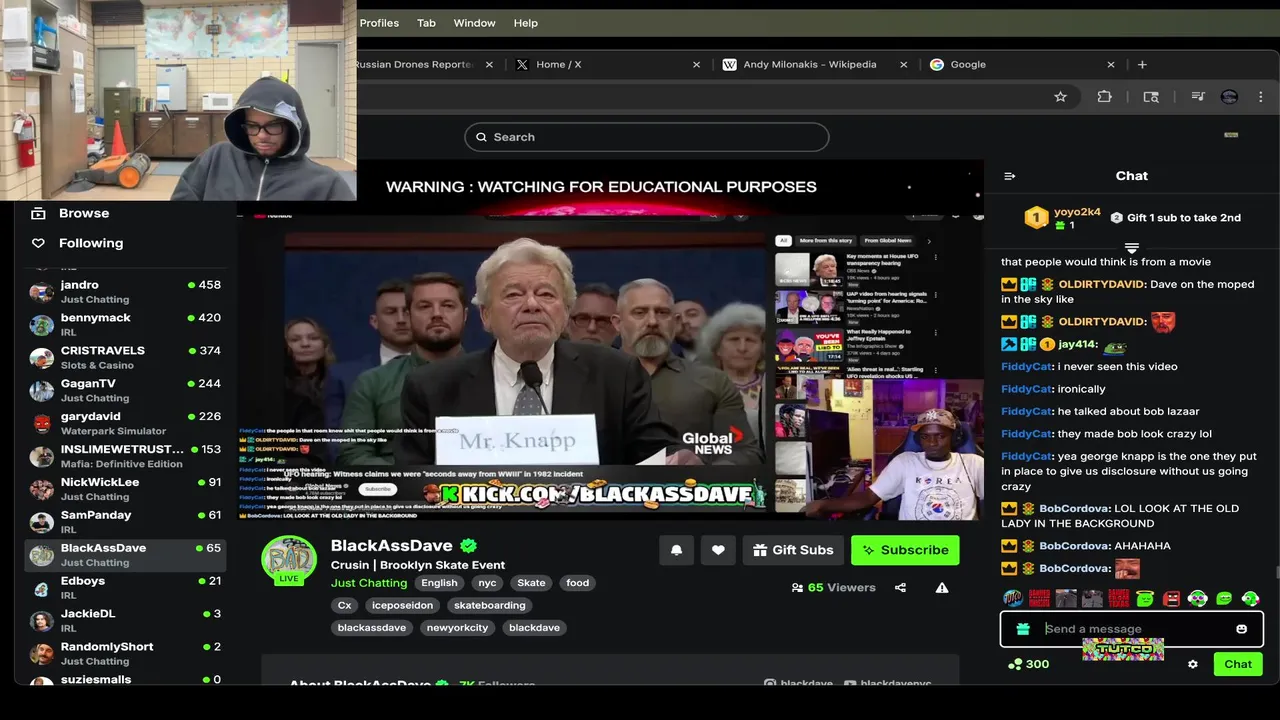Viewport: 1280px width, 720px height.
Task: Click the green Subscribe button
Action: pos(905,550)
